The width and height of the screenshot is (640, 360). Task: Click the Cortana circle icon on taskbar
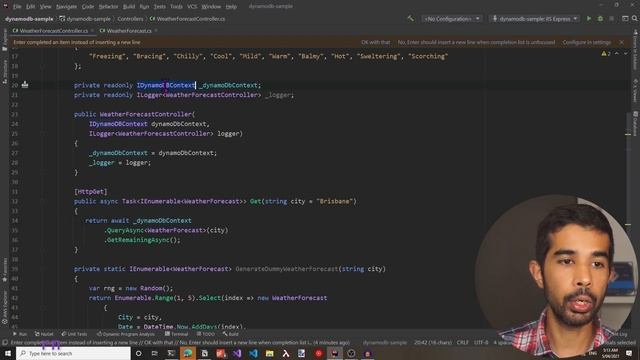point(138,353)
